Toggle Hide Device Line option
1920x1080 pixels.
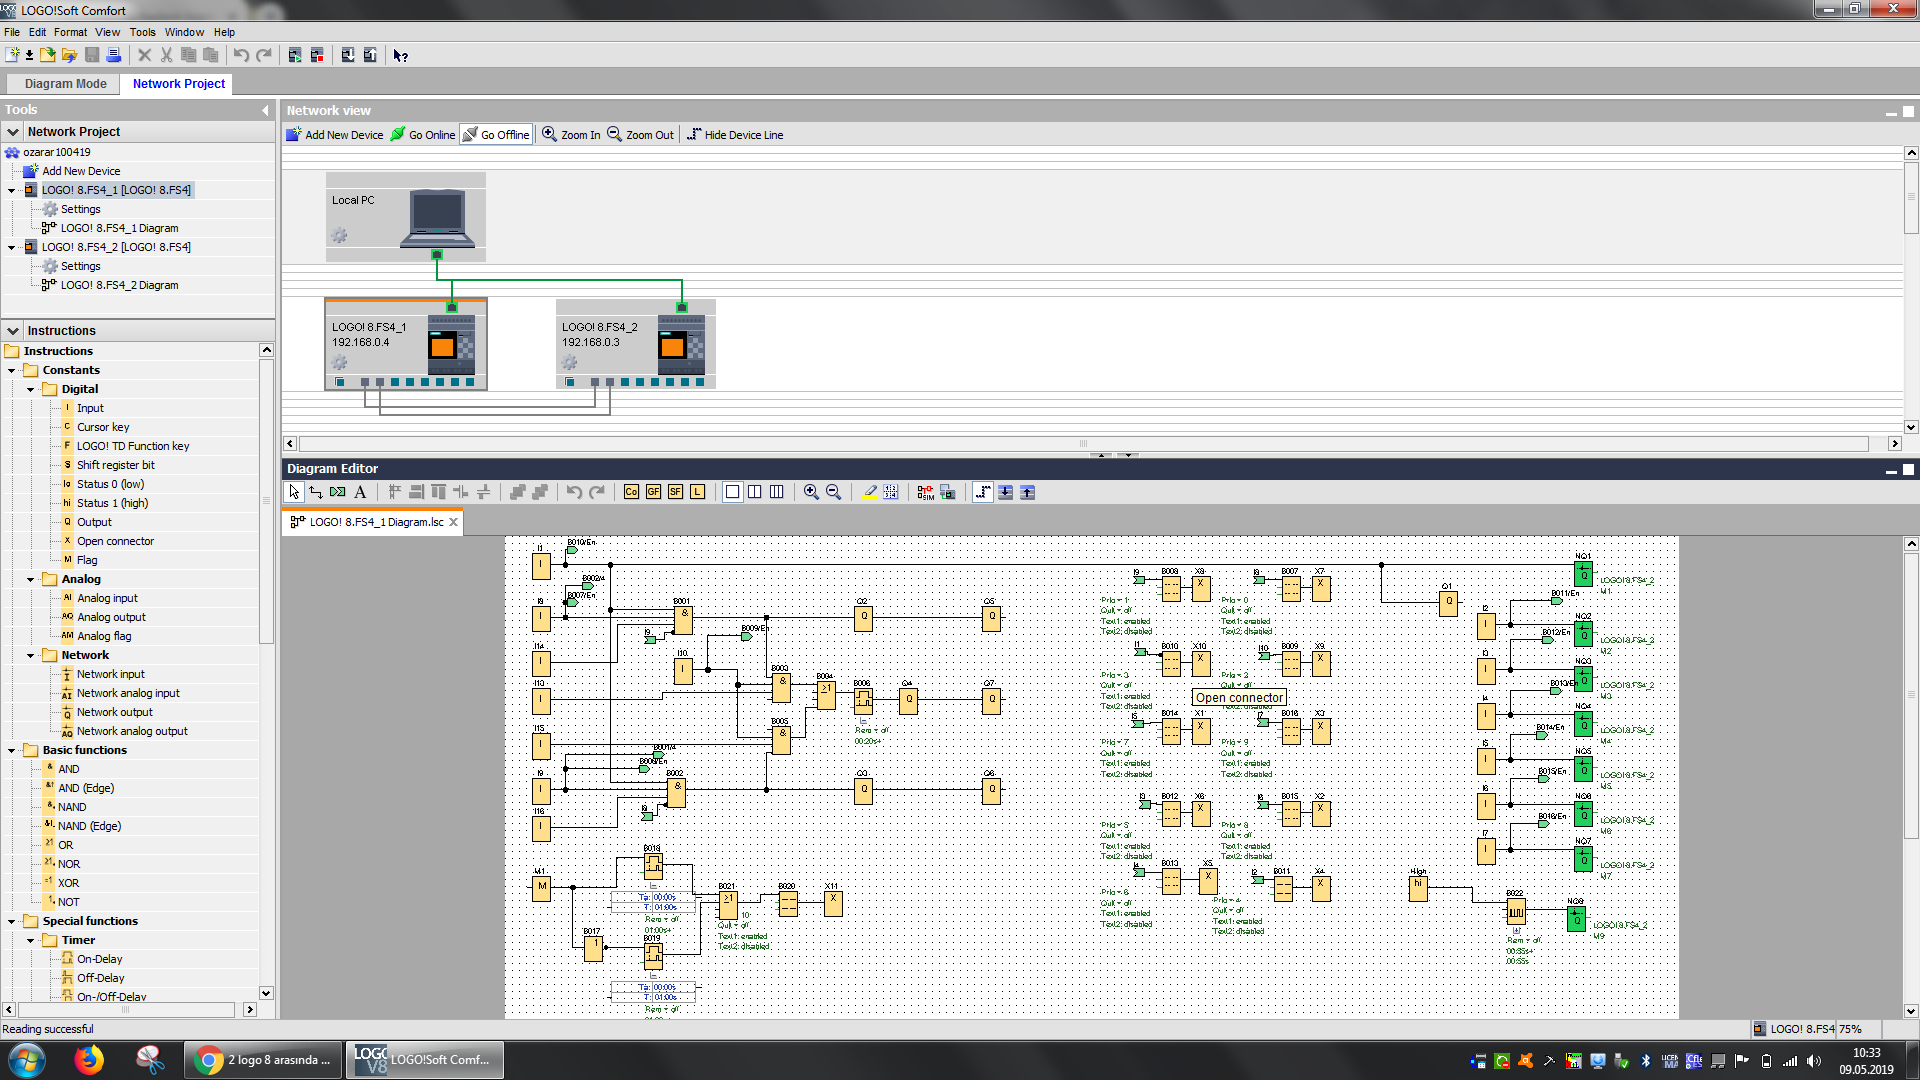click(x=735, y=135)
